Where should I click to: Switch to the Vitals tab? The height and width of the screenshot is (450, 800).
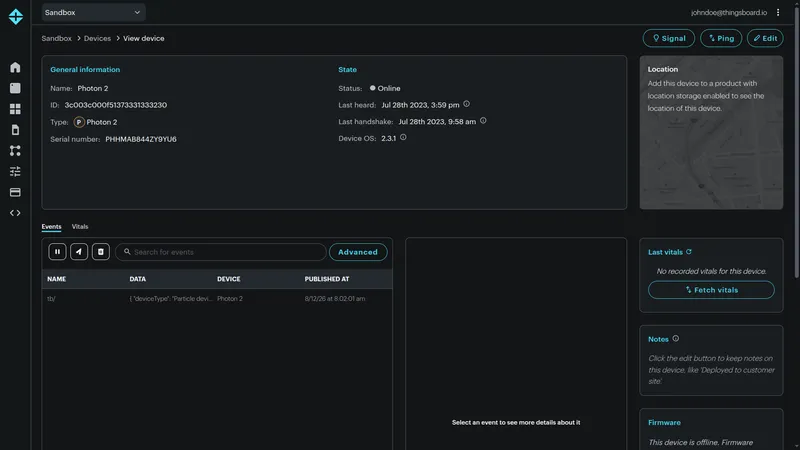coord(80,227)
